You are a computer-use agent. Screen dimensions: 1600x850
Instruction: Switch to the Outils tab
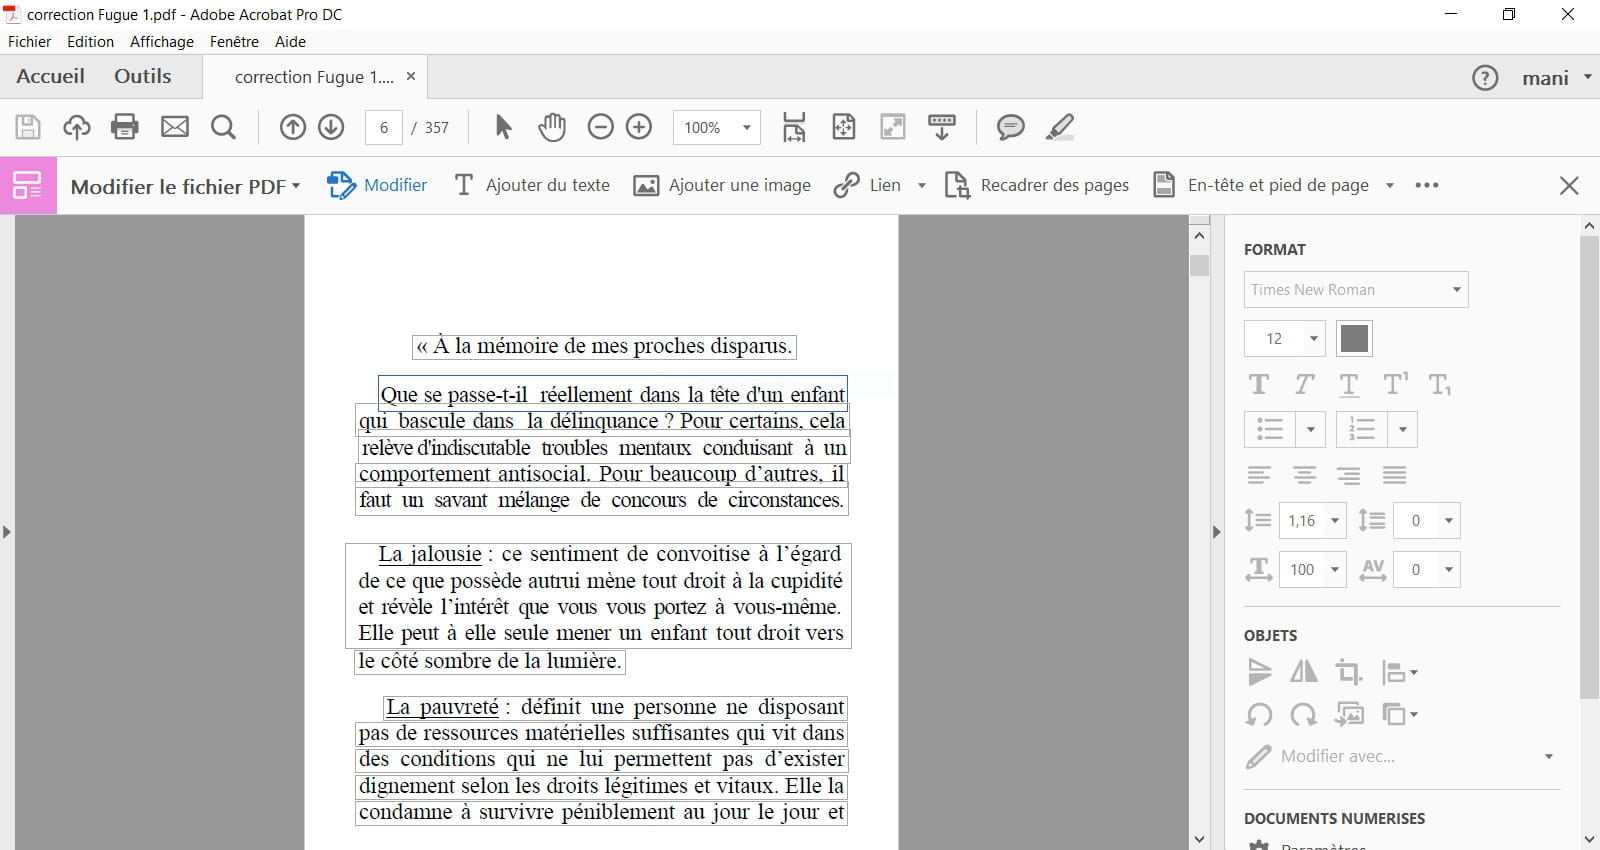[x=142, y=77]
